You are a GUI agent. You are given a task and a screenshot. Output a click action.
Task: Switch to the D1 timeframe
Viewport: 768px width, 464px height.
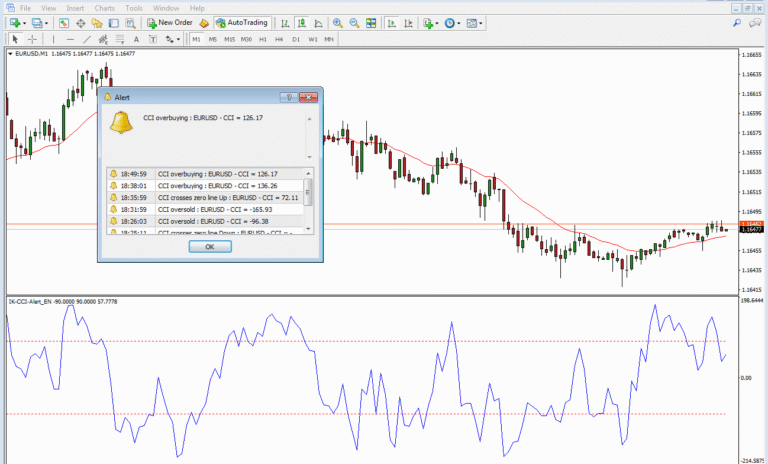(x=296, y=39)
